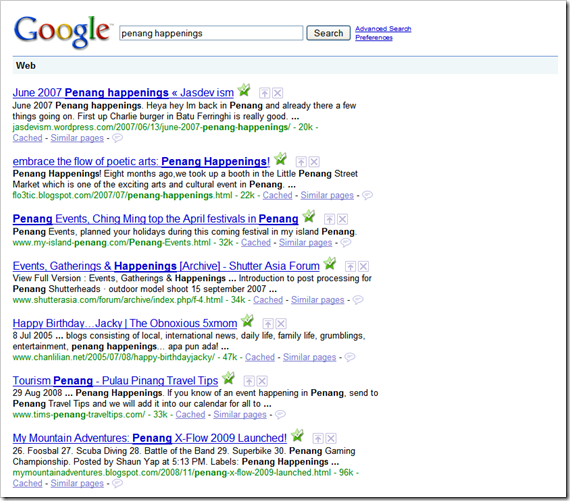570x501 pixels.
Task: Open Happy Birthday…Jacky | The Obnoxious 5xmom
Action: 125,323
